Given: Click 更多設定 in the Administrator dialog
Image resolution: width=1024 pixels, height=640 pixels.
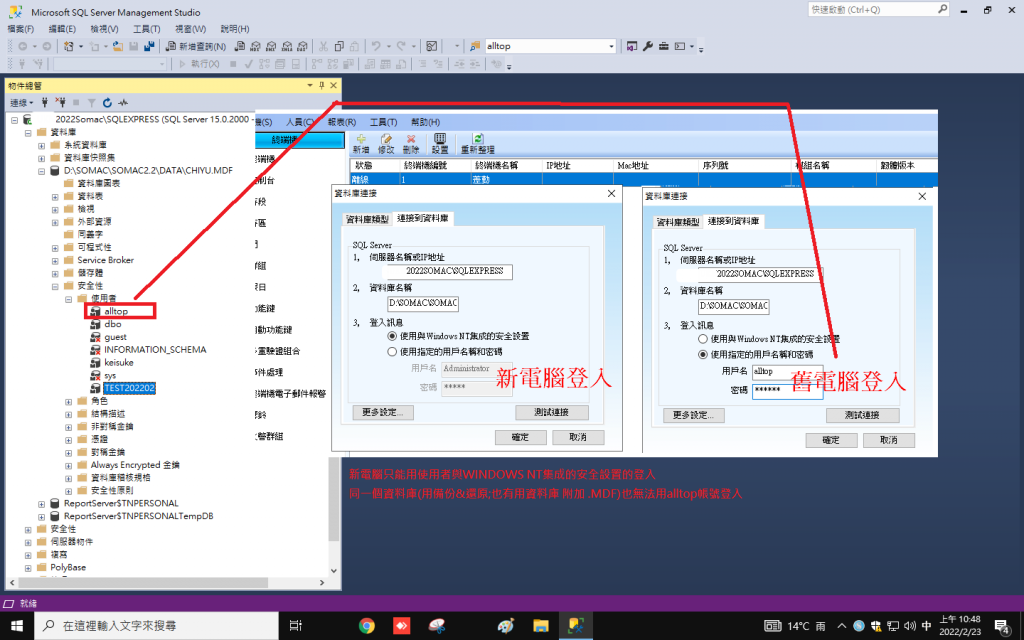Looking at the screenshot, I should [383, 412].
